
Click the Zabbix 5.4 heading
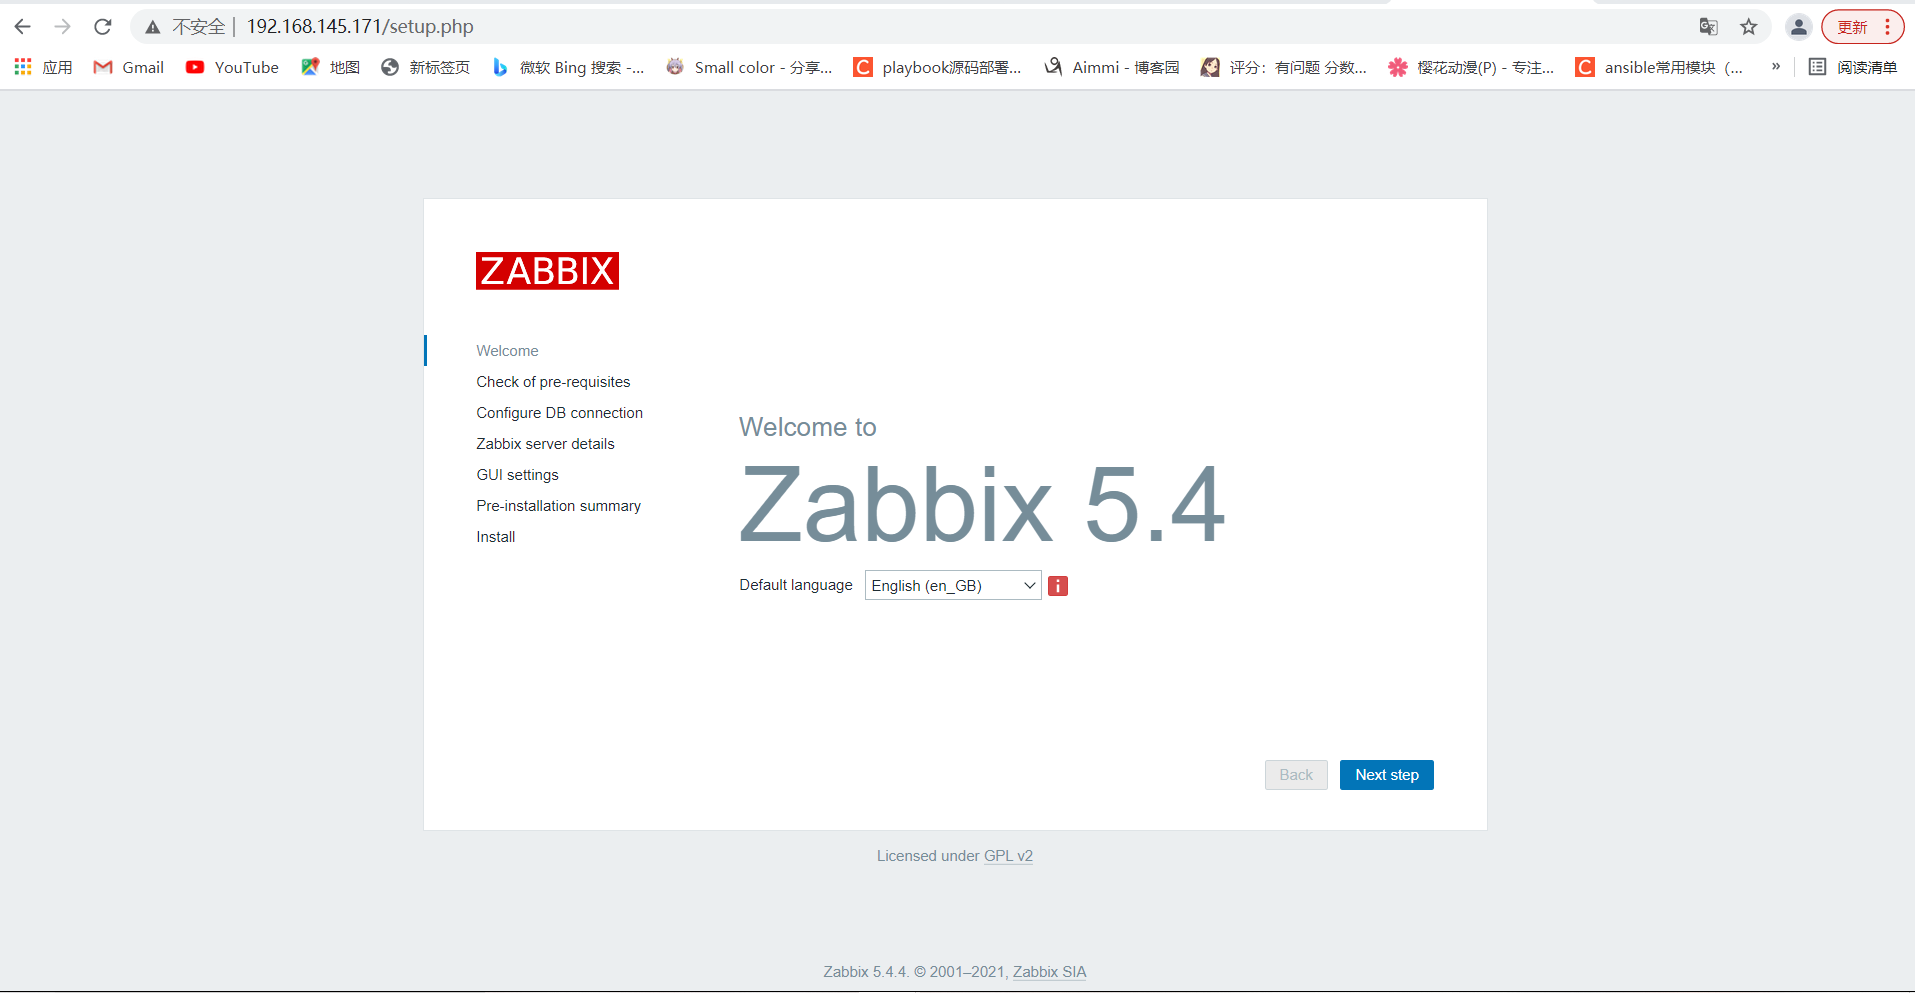point(982,505)
